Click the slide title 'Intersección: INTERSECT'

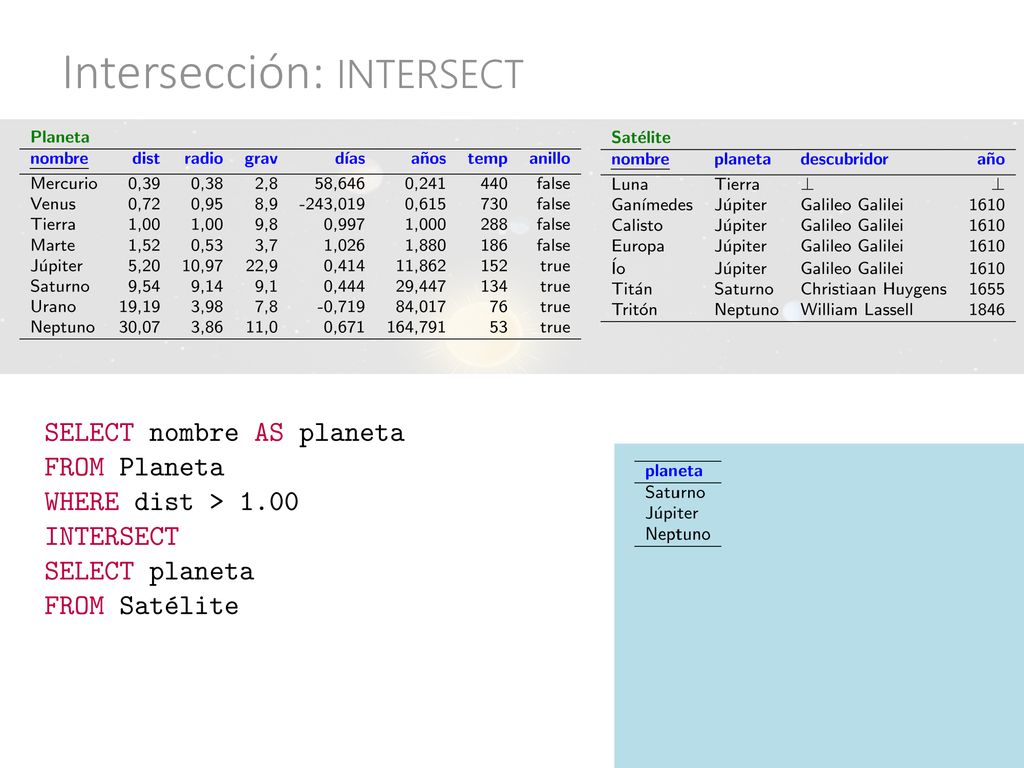[293, 74]
